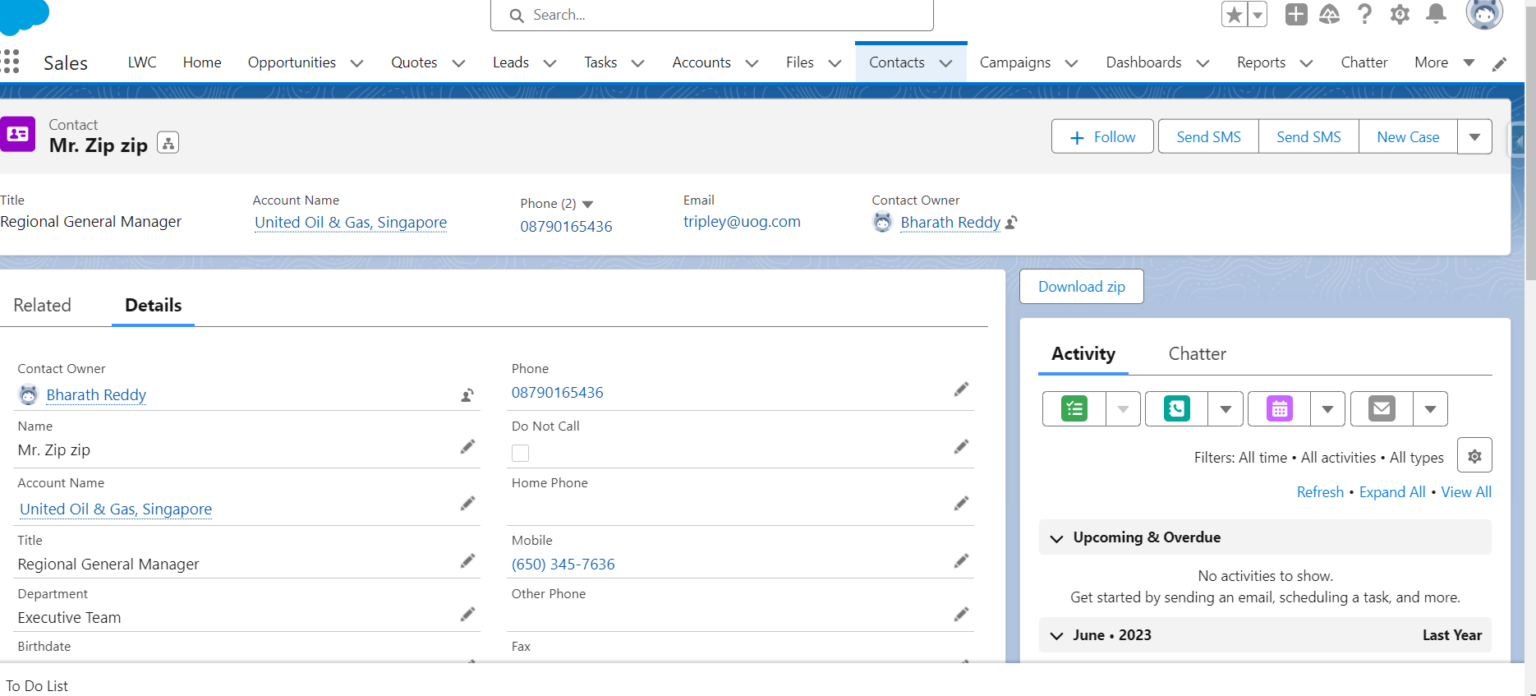The height and width of the screenshot is (696, 1536).
Task: Open Salesforce Setup with the gear icon
Action: 1399,14
